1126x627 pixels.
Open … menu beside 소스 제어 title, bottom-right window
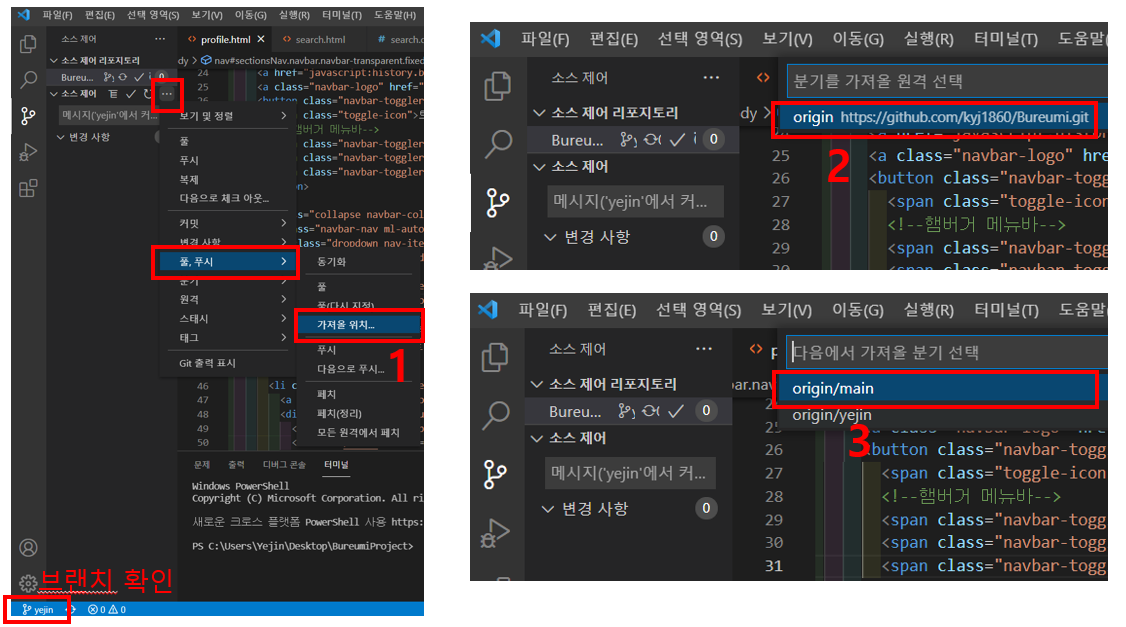pos(704,349)
